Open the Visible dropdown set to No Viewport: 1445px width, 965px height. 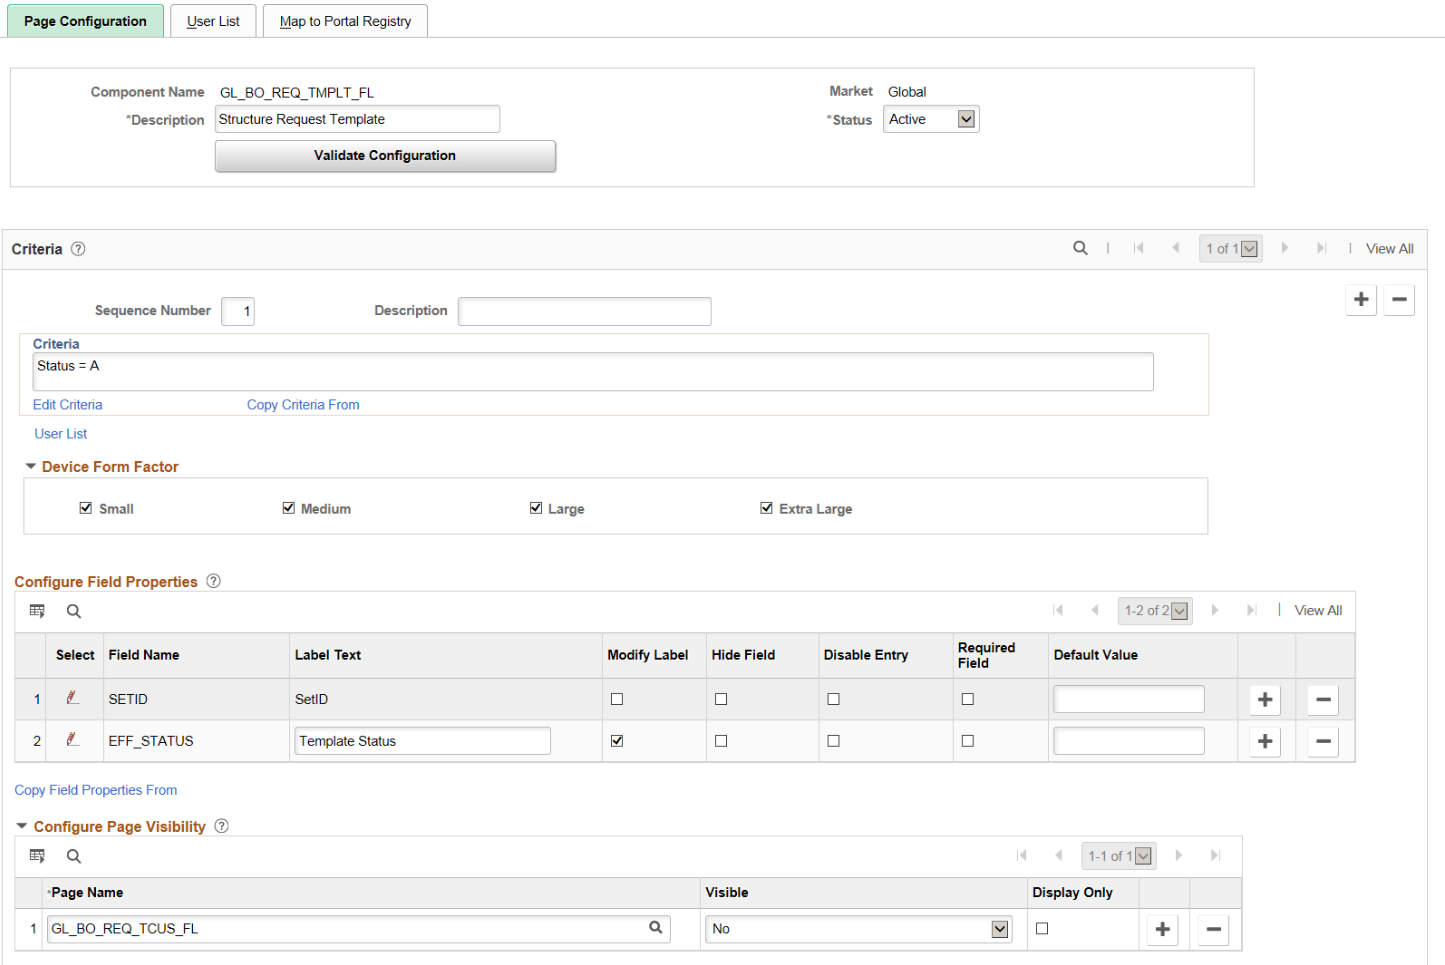coord(998,928)
